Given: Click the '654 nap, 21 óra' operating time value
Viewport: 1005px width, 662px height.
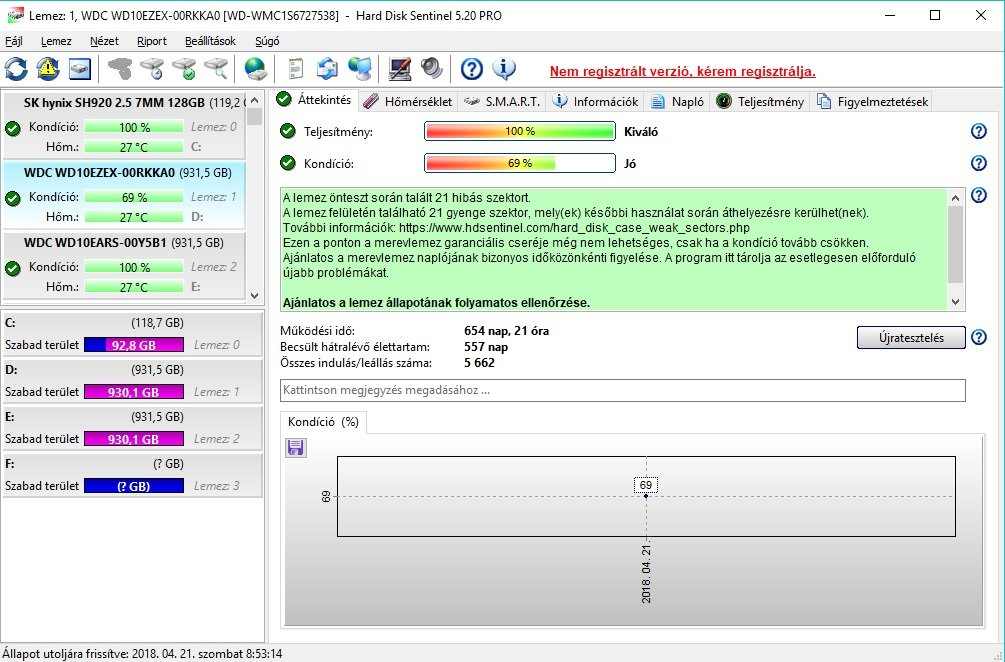Looking at the screenshot, I should (x=506, y=331).
